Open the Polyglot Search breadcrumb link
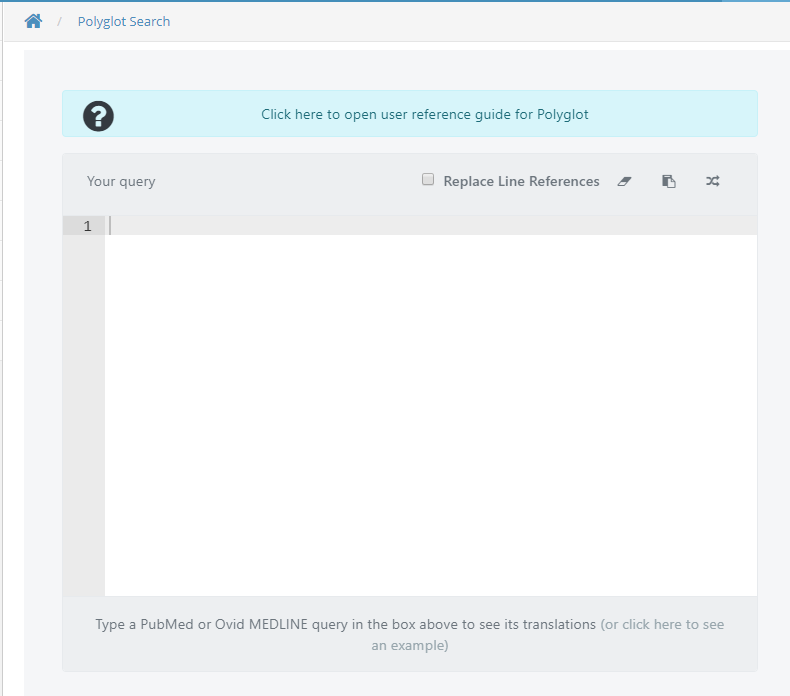Screen dimensions: 790x696 [x=124, y=22]
